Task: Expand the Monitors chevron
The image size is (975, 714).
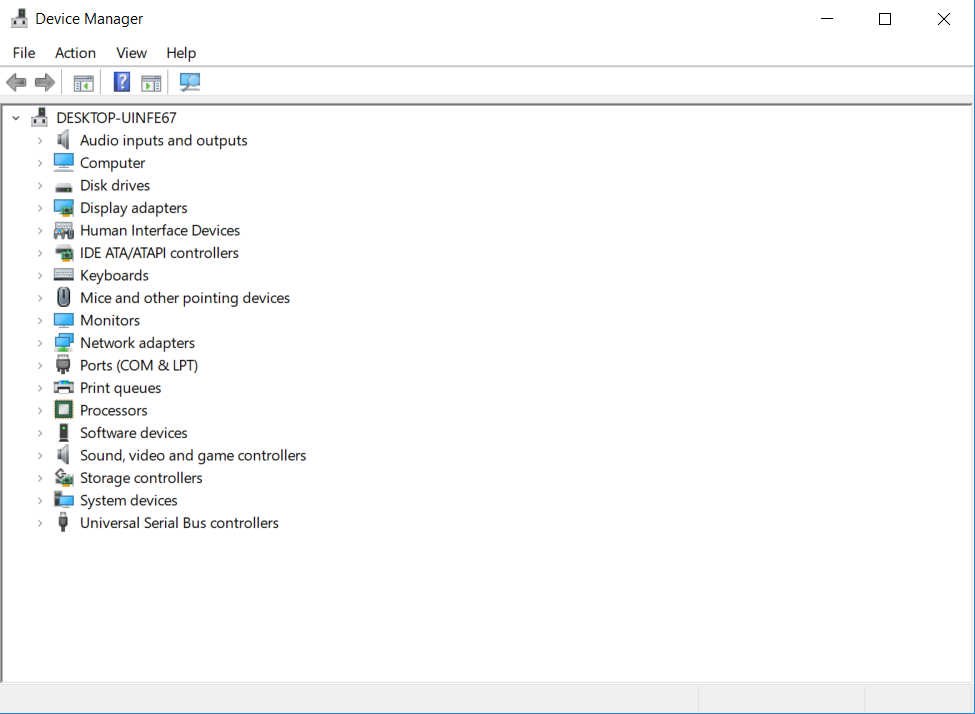Action: (x=40, y=320)
